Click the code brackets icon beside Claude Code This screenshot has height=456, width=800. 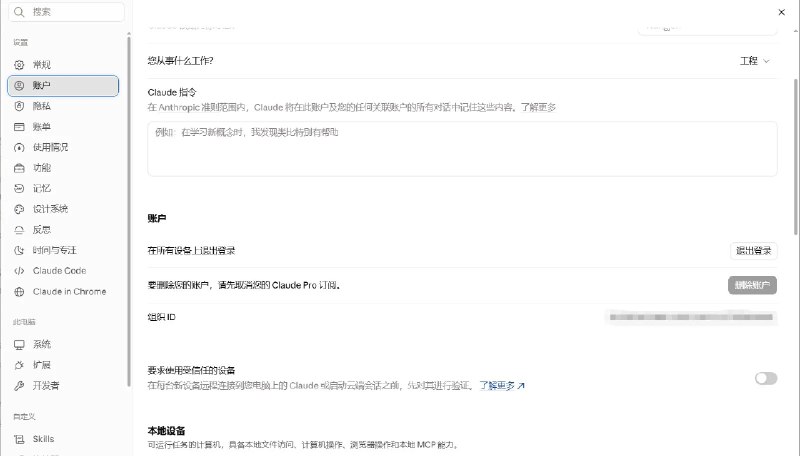point(19,271)
